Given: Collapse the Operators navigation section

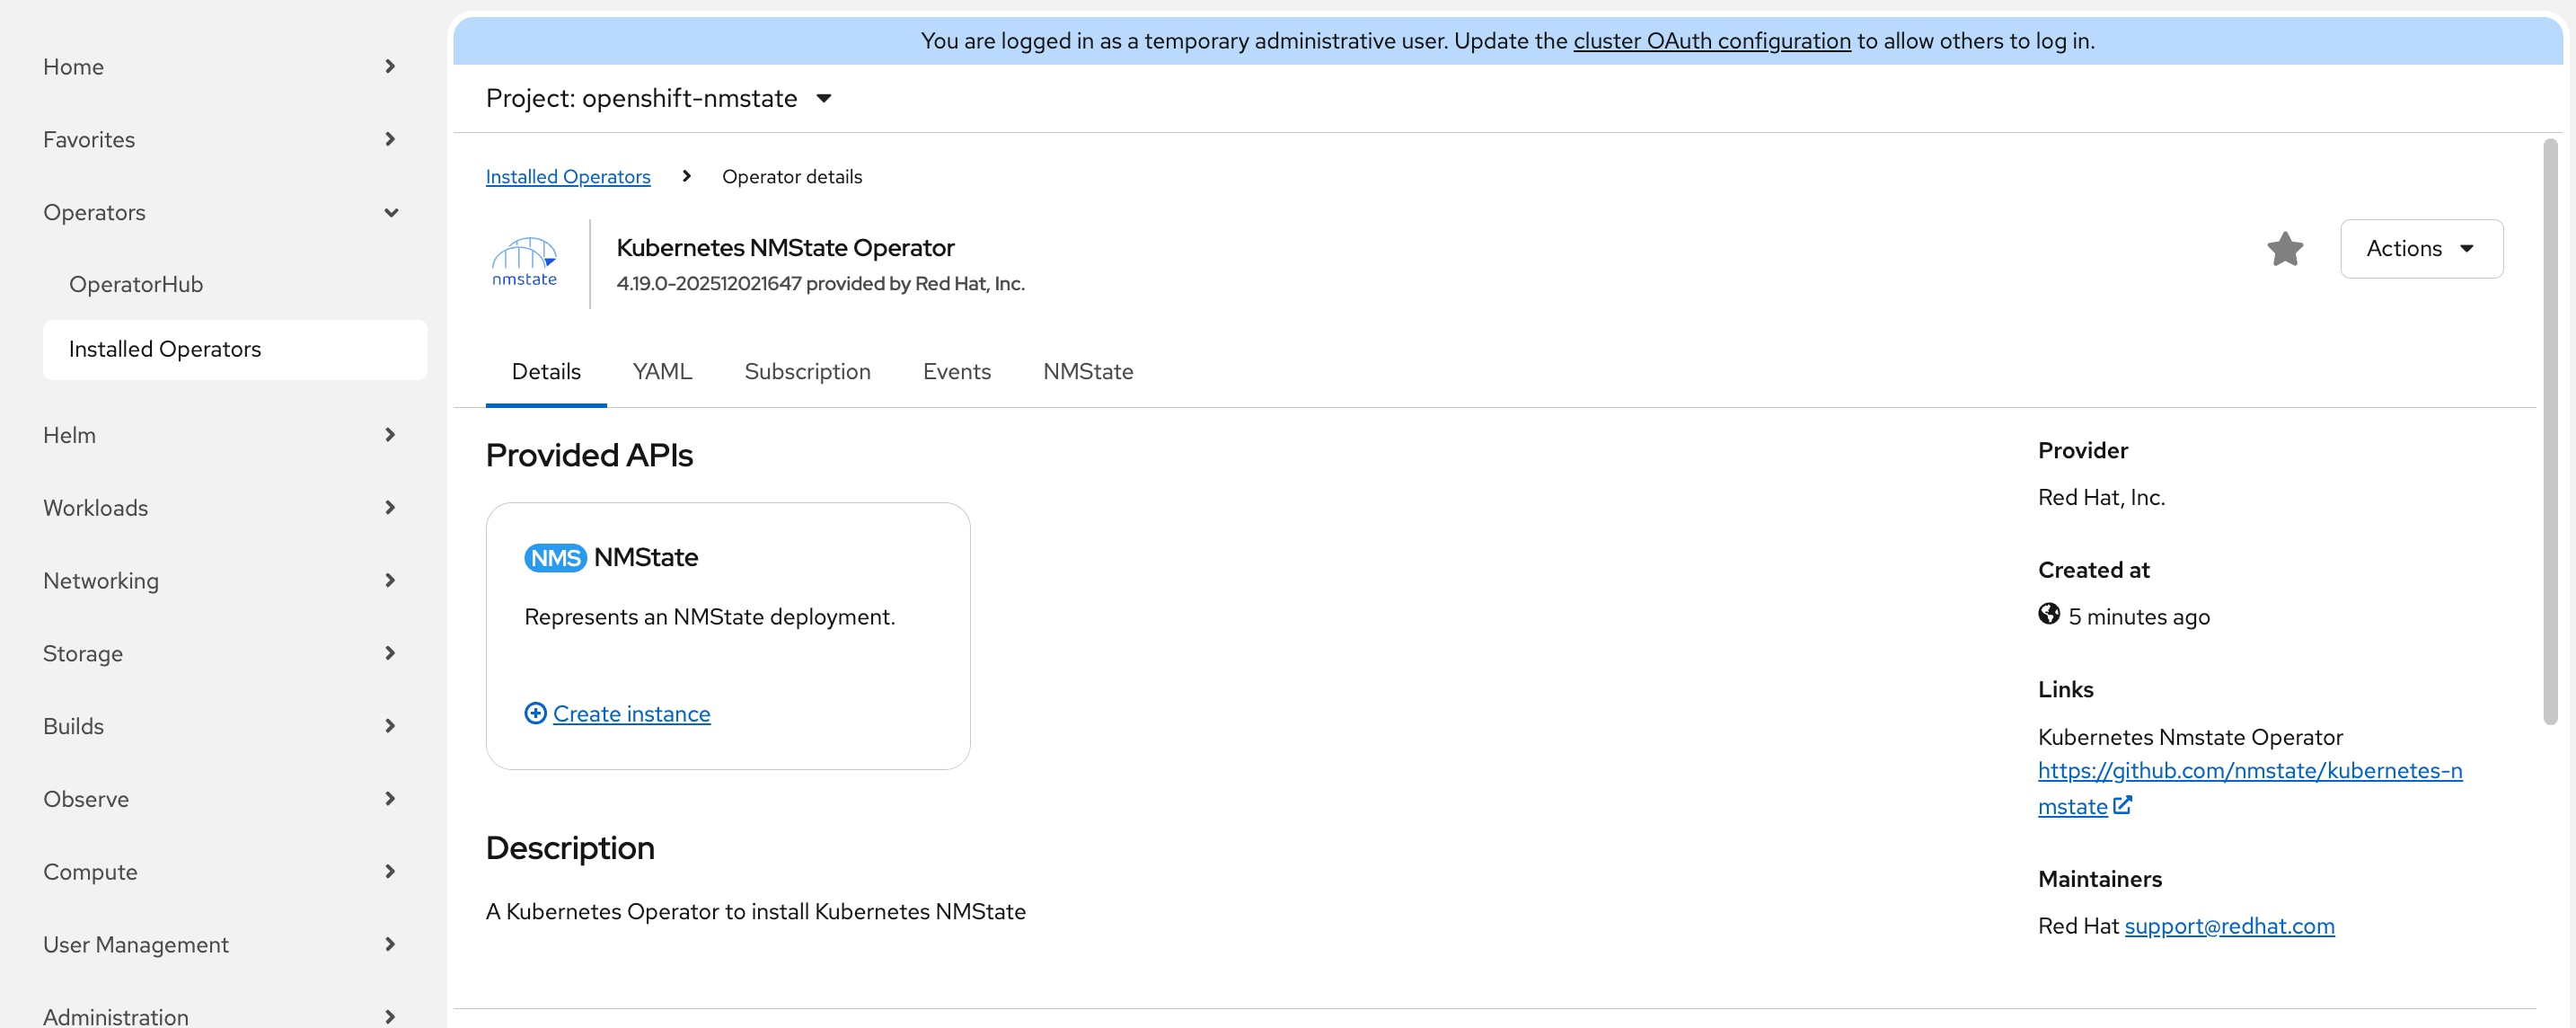Looking at the screenshot, I should pyautogui.click(x=220, y=212).
